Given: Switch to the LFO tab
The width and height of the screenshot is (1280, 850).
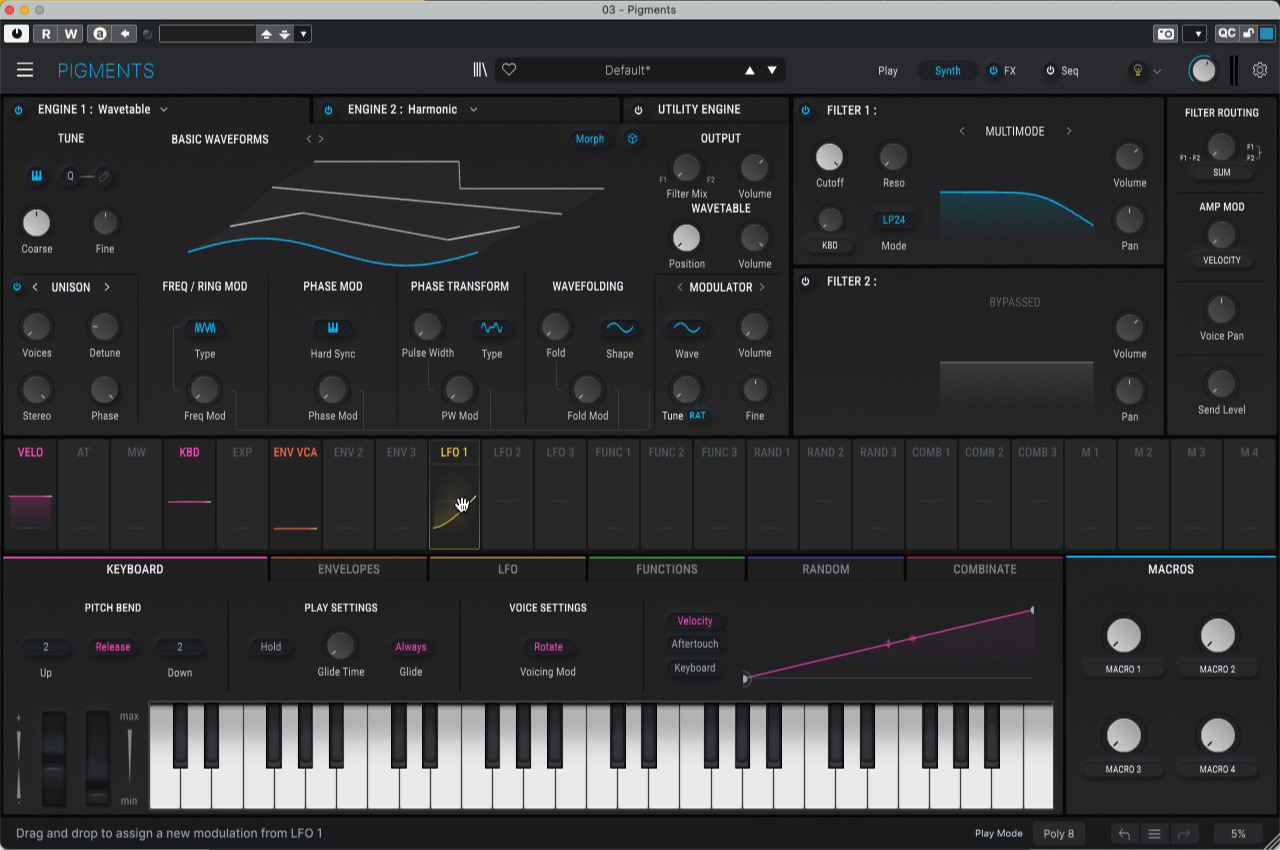Looking at the screenshot, I should tap(508, 569).
